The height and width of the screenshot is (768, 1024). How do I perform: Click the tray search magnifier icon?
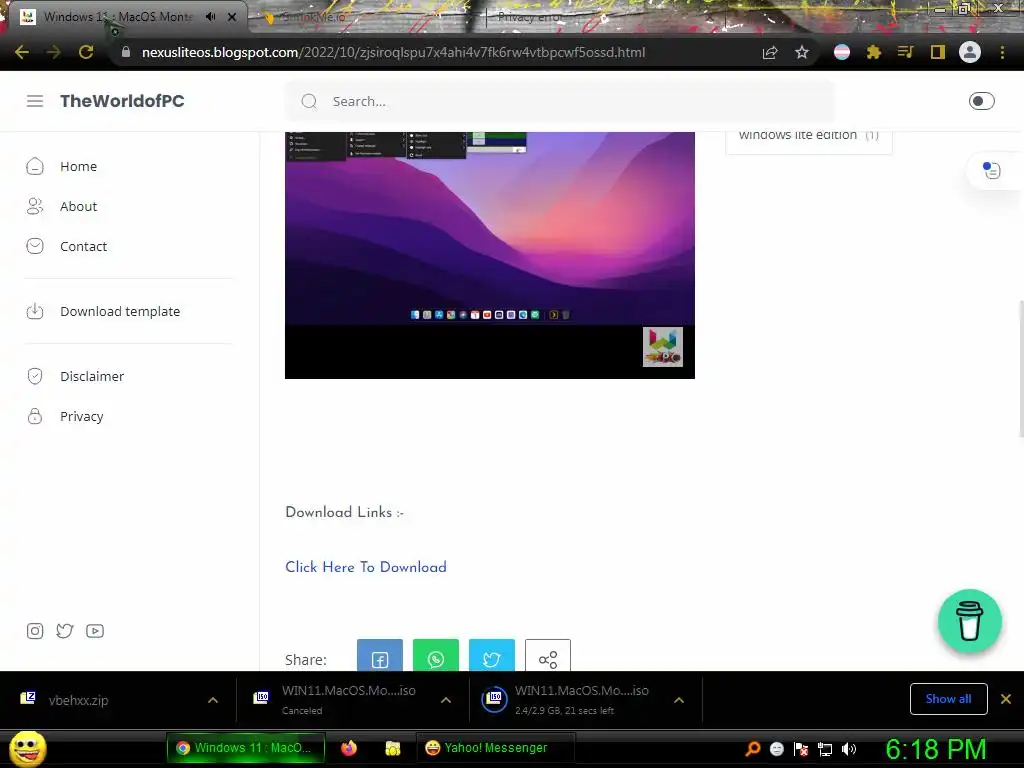752,749
